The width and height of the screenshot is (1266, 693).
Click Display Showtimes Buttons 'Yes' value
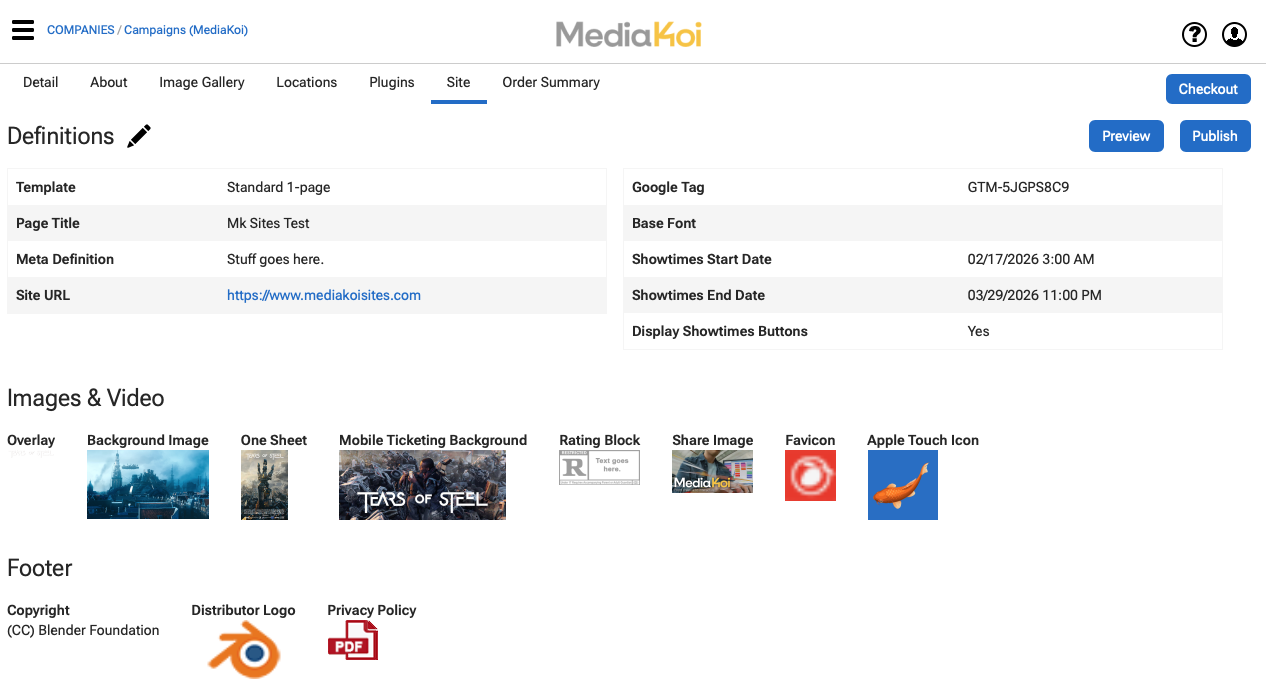pyautogui.click(x=979, y=331)
